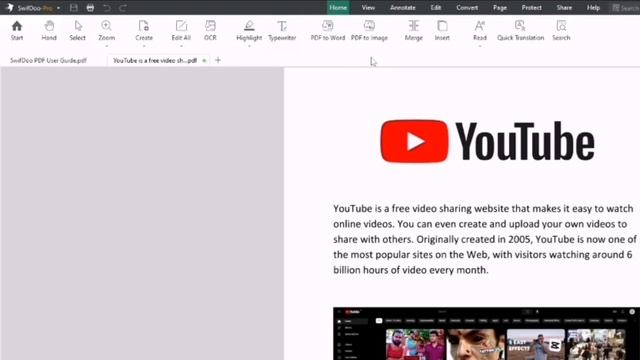
Task: Open the Annotate ribbon tab
Action: pos(402,7)
